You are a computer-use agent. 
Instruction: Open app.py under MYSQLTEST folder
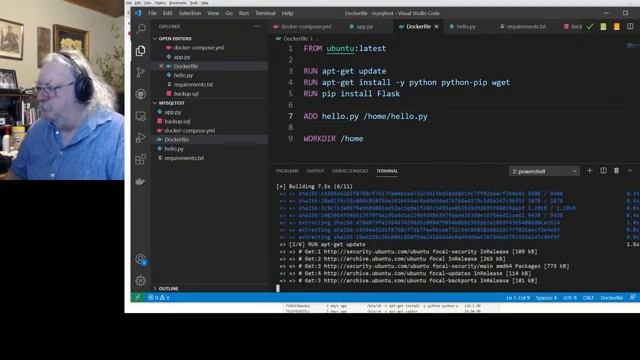click(173, 112)
